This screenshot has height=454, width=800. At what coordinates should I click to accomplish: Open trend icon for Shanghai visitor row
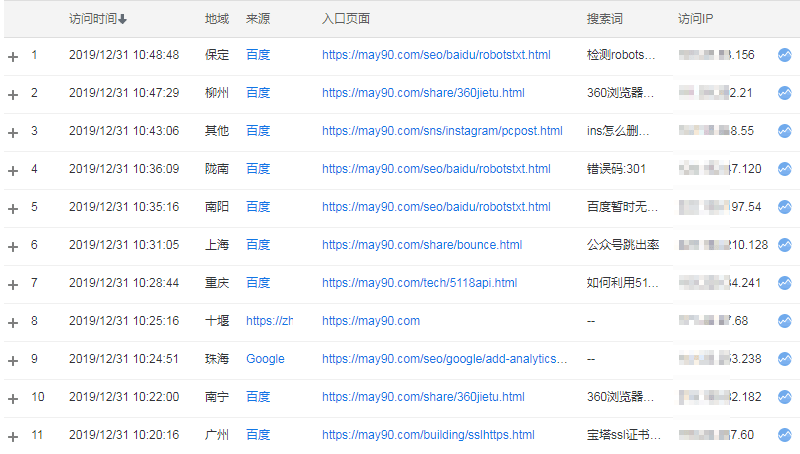point(785,245)
